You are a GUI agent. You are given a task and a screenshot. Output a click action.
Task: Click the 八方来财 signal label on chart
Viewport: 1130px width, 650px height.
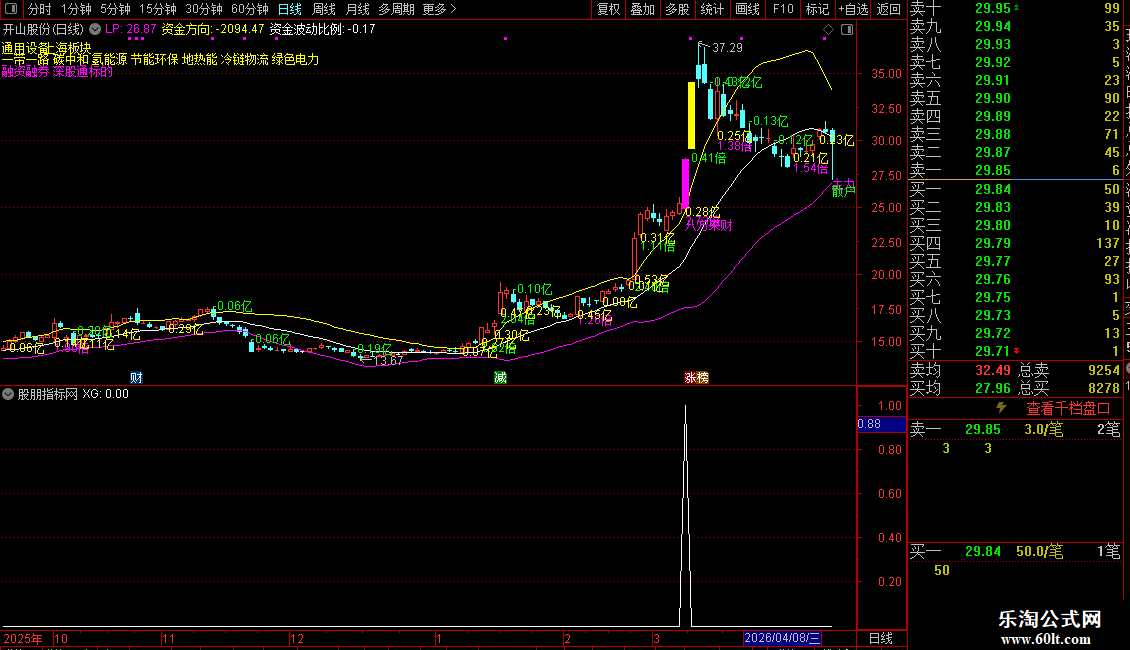coord(708,224)
